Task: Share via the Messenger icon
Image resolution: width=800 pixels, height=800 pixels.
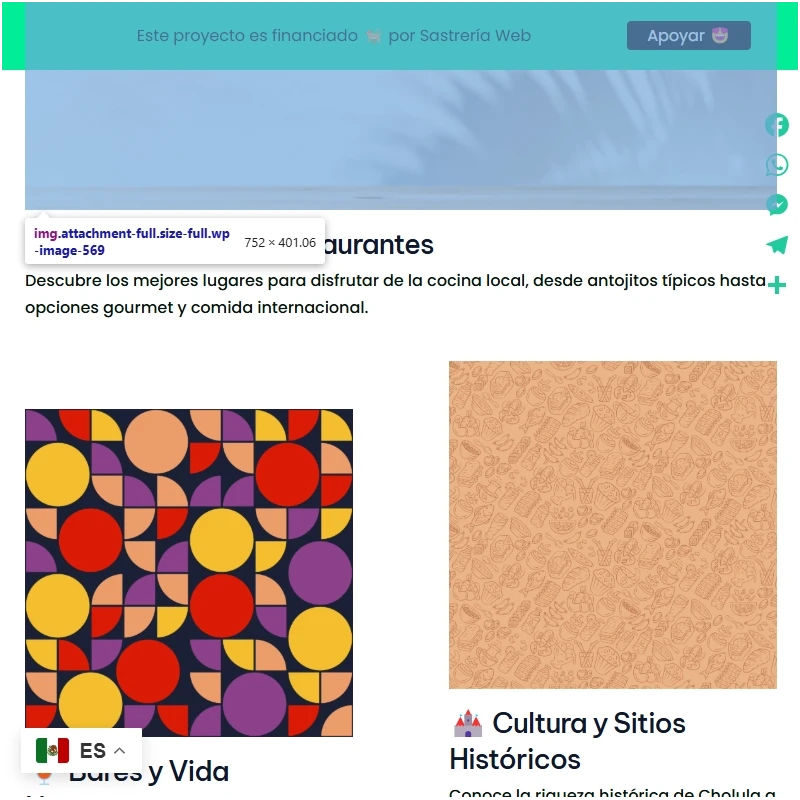Action: point(777,205)
